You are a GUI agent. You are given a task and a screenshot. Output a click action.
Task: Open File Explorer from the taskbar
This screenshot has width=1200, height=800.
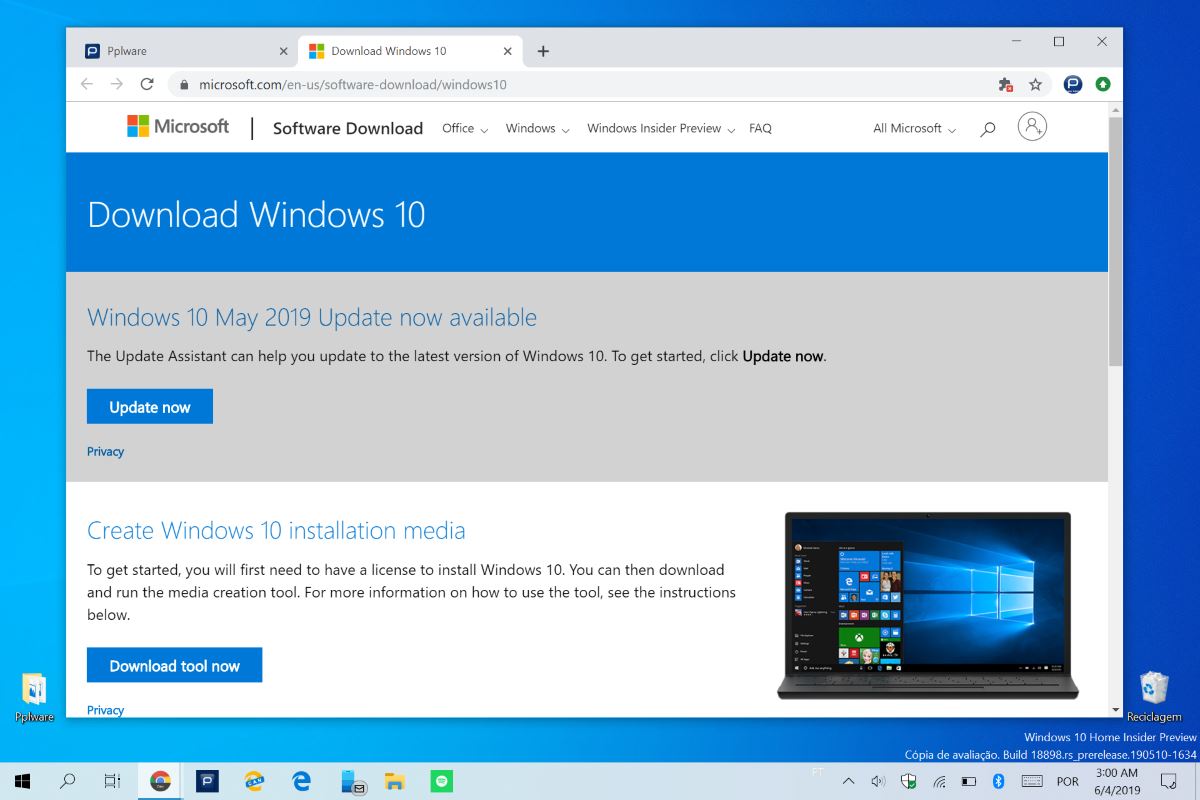tap(395, 781)
